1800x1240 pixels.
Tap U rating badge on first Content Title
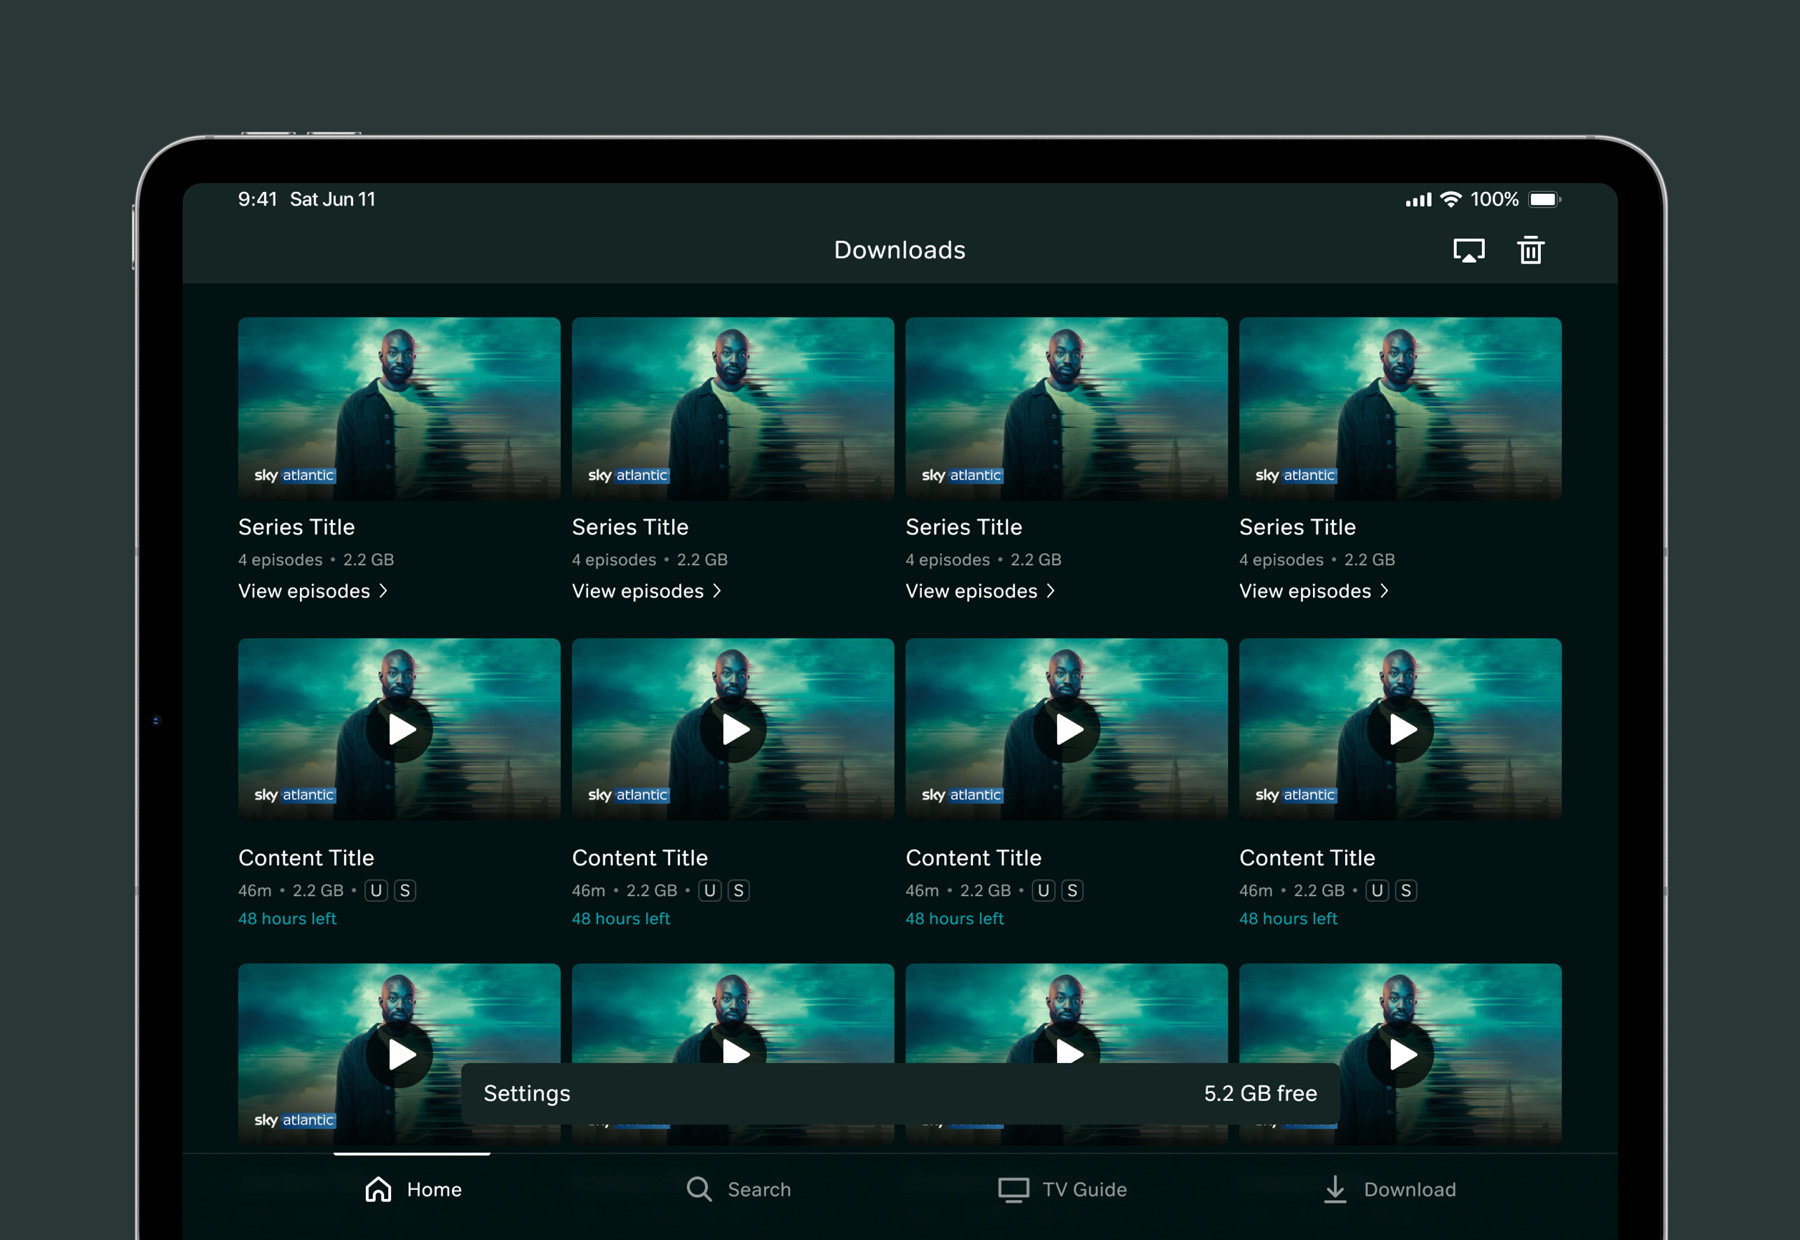point(376,890)
